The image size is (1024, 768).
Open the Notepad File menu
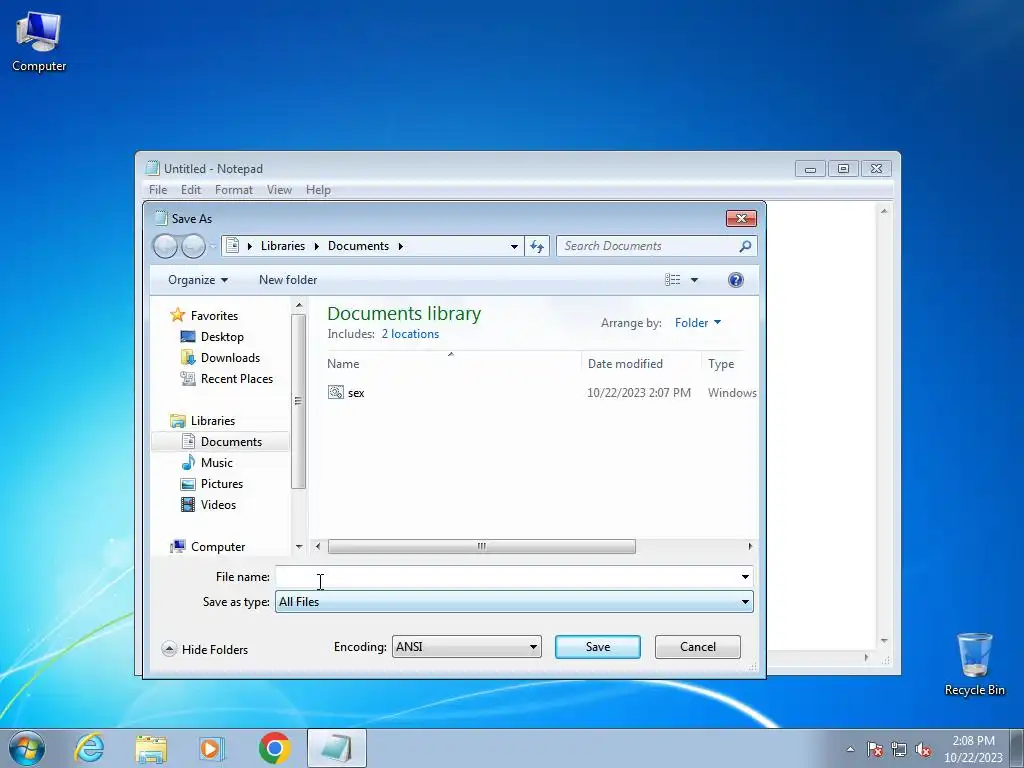pyautogui.click(x=158, y=190)
